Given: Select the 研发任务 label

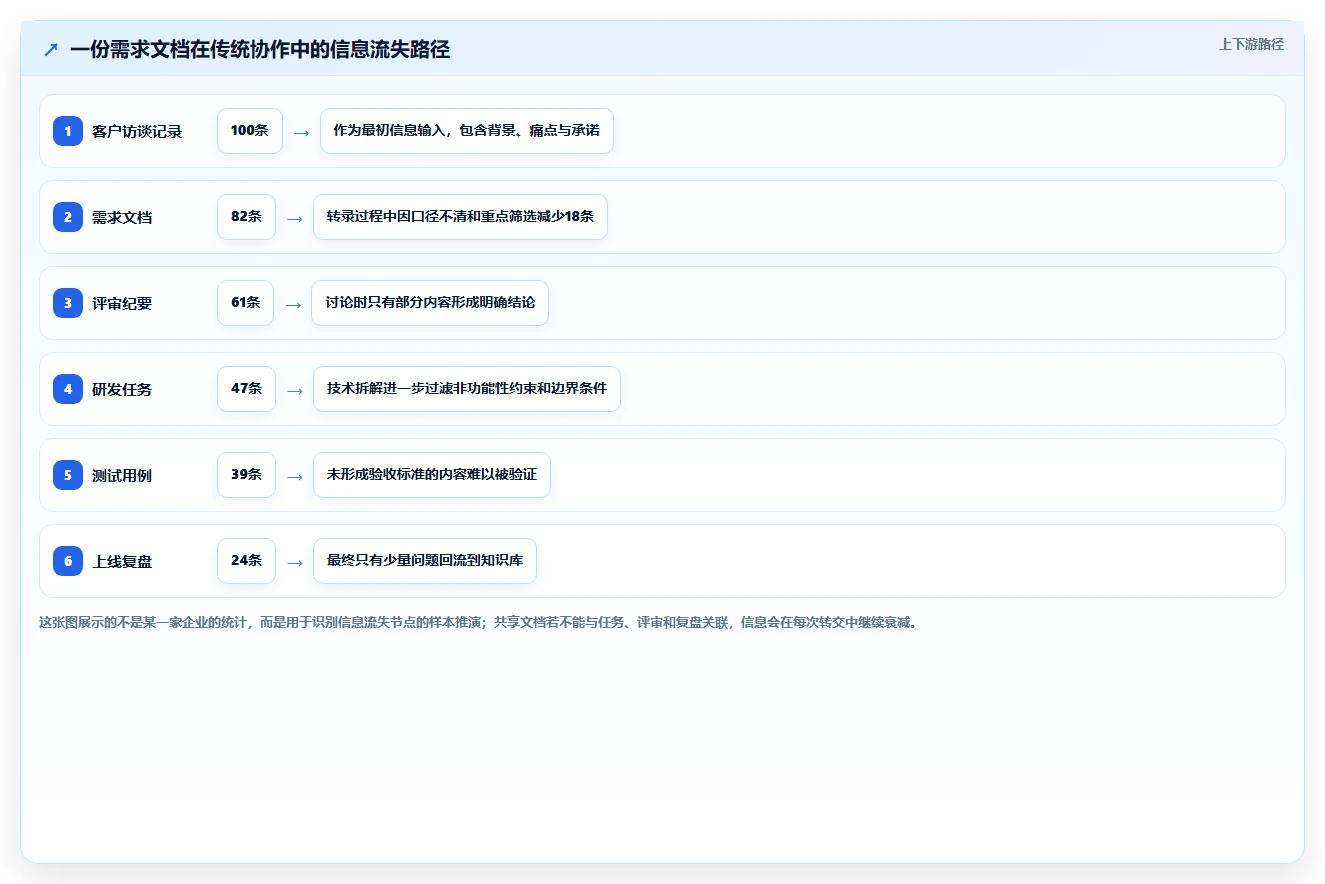Looking at the screenshot, I should pos(122,389).
